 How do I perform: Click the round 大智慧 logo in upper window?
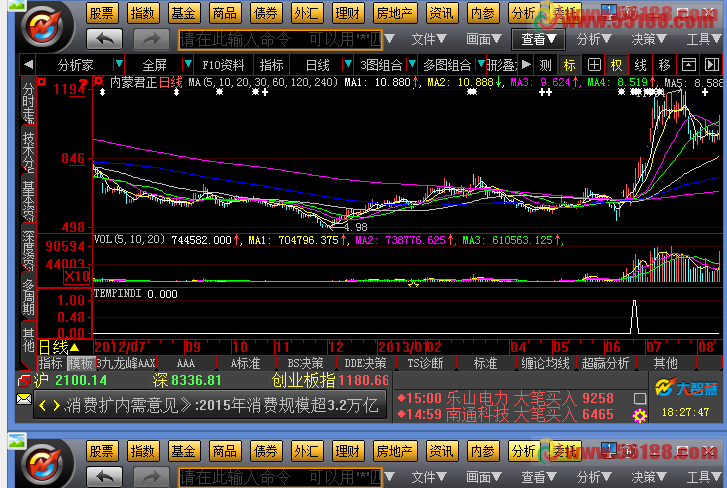tap(44, 26)
